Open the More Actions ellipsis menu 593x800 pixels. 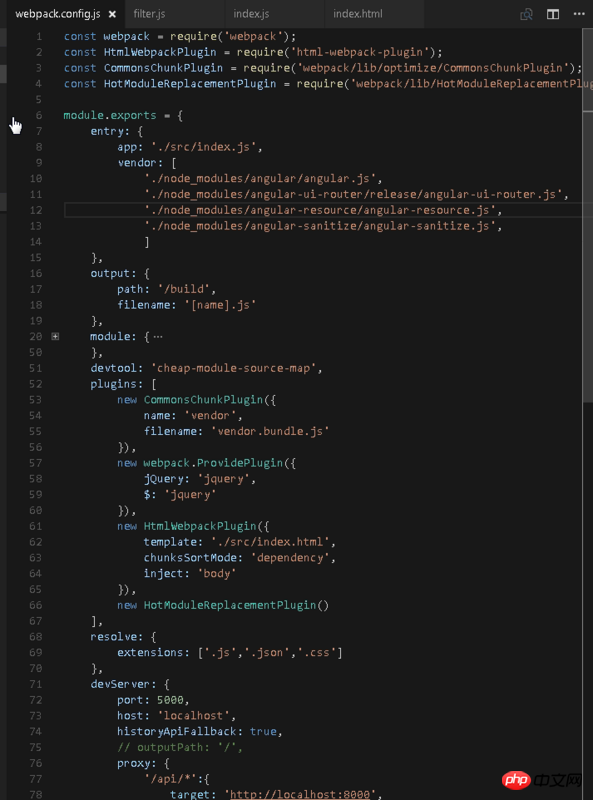(x=579, y=14)
